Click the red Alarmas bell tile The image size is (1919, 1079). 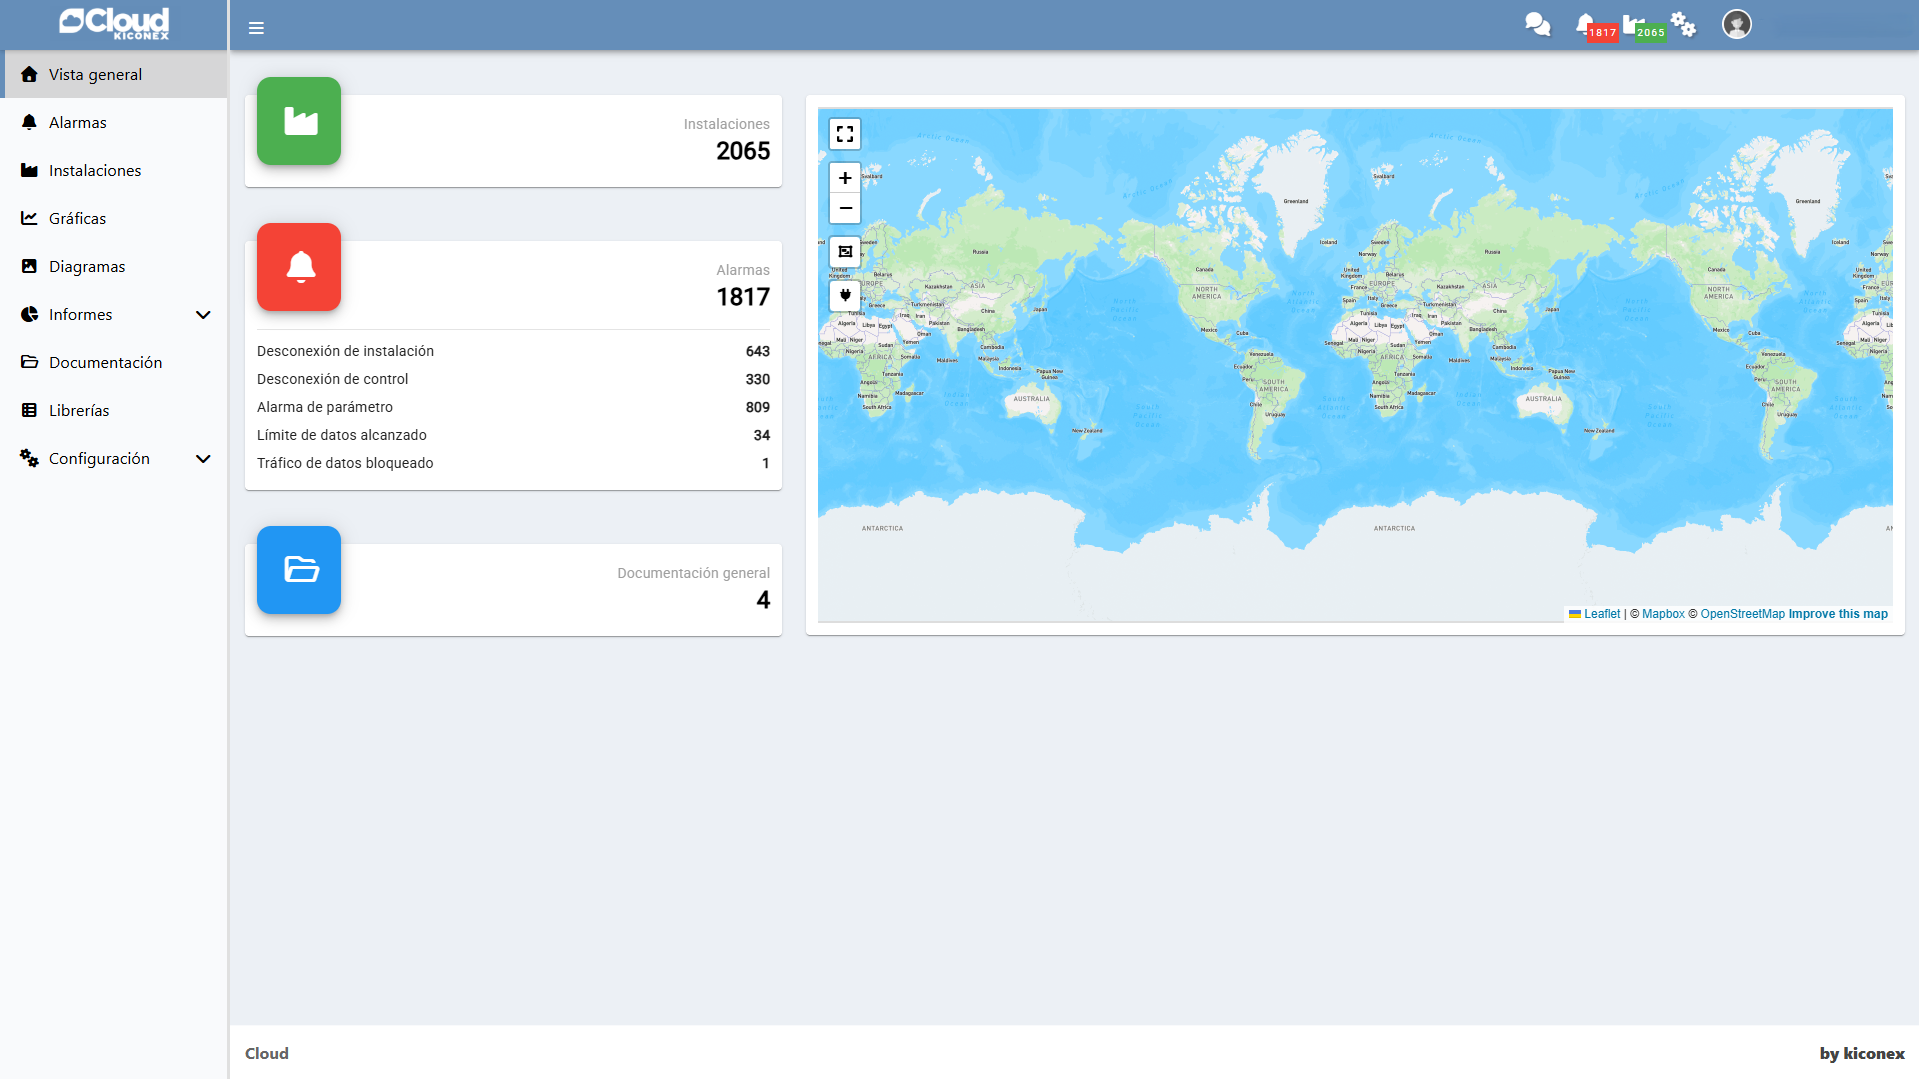point(299,267)
